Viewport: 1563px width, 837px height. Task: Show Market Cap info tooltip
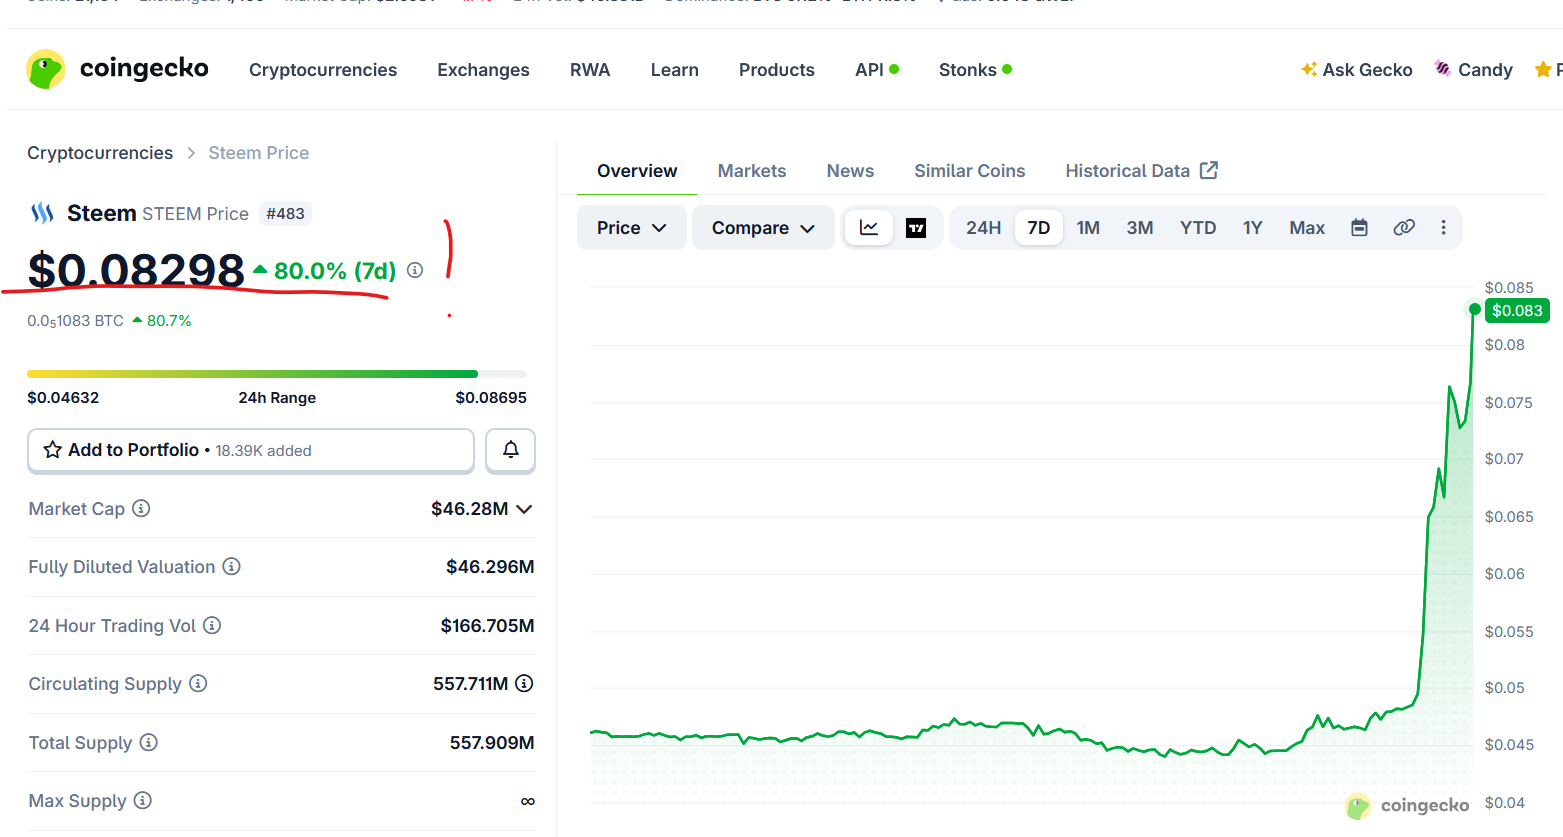pyautogui.click(x=141, y=508)
